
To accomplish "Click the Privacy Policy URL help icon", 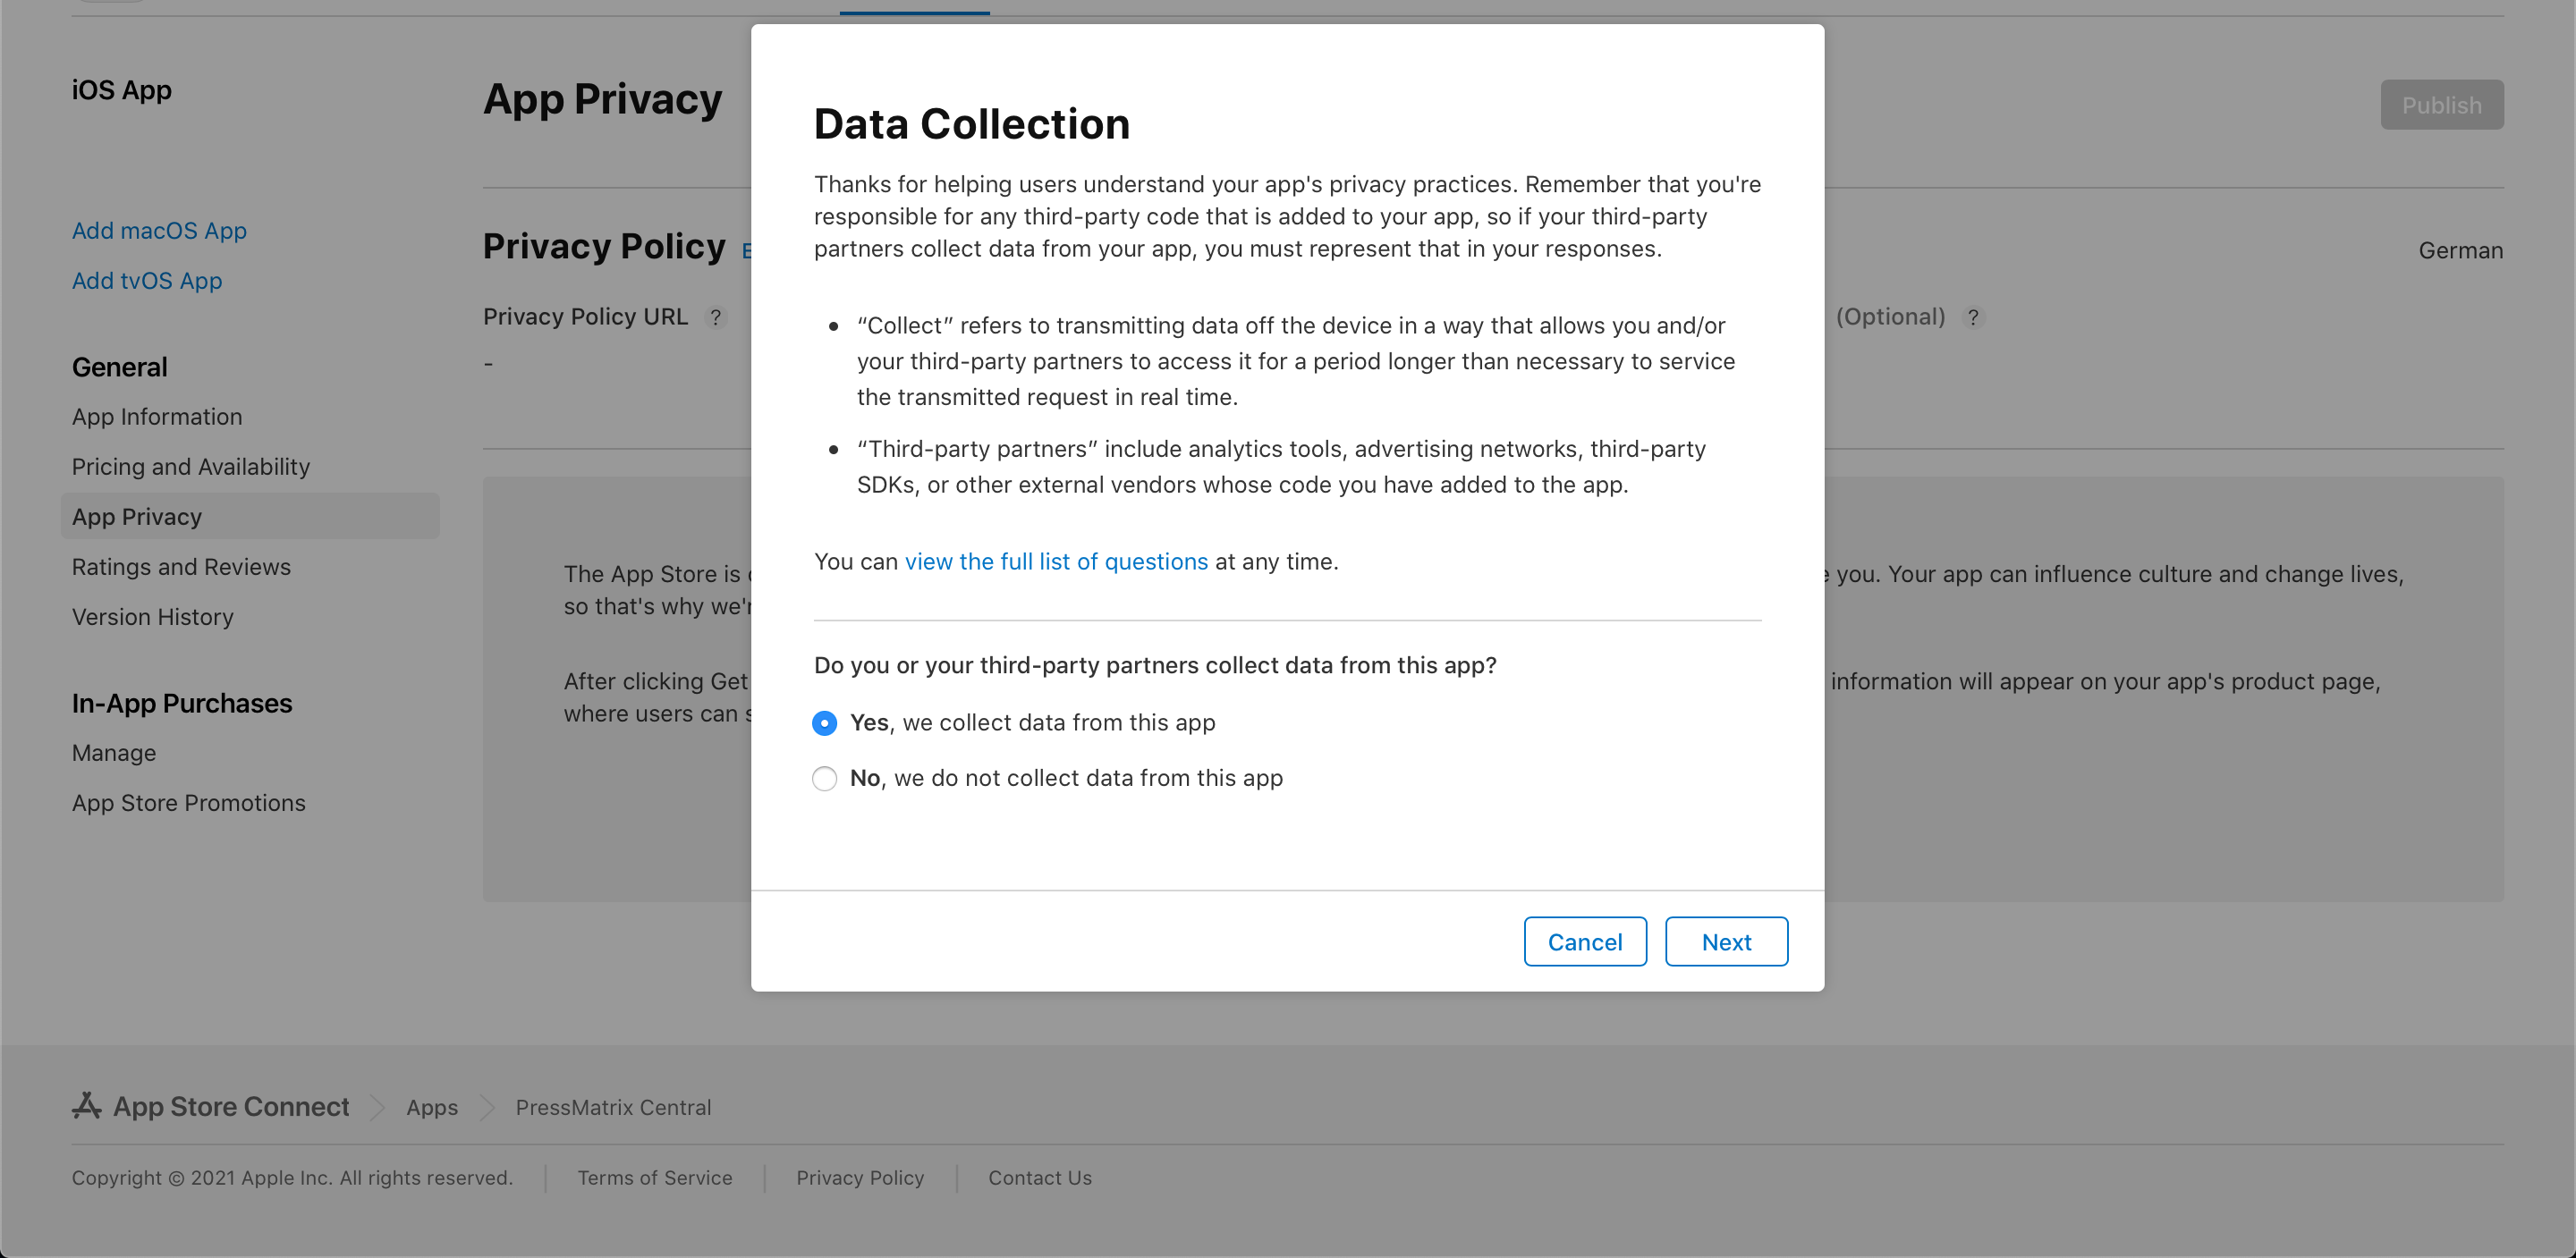I will (715, 318).
